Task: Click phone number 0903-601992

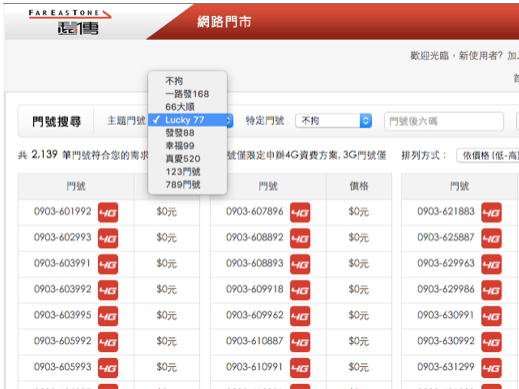Action: (62, 211)
